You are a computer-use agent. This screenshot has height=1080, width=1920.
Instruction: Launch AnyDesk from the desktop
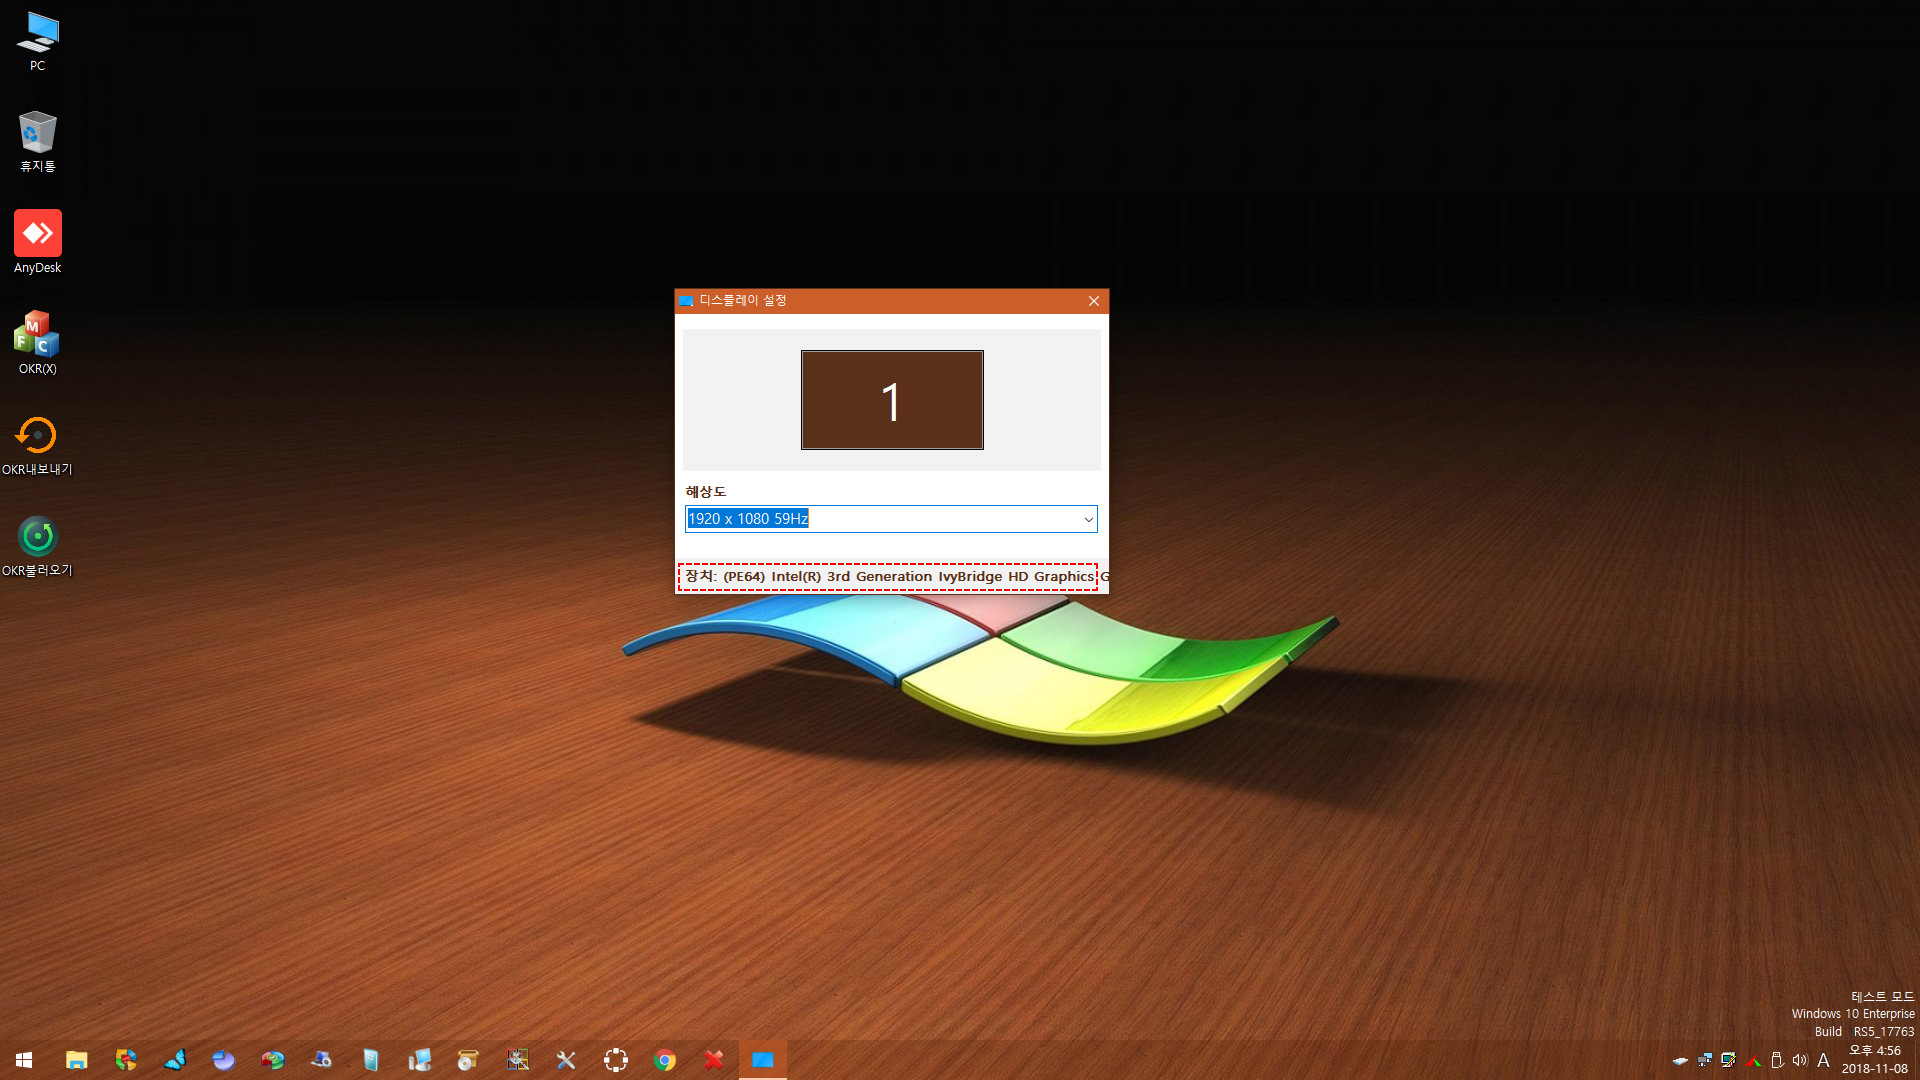pos(37,243)
